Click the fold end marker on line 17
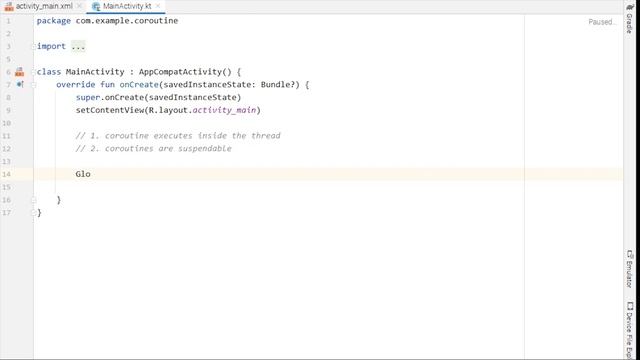 pyautogui.click(x=34, y=213)
